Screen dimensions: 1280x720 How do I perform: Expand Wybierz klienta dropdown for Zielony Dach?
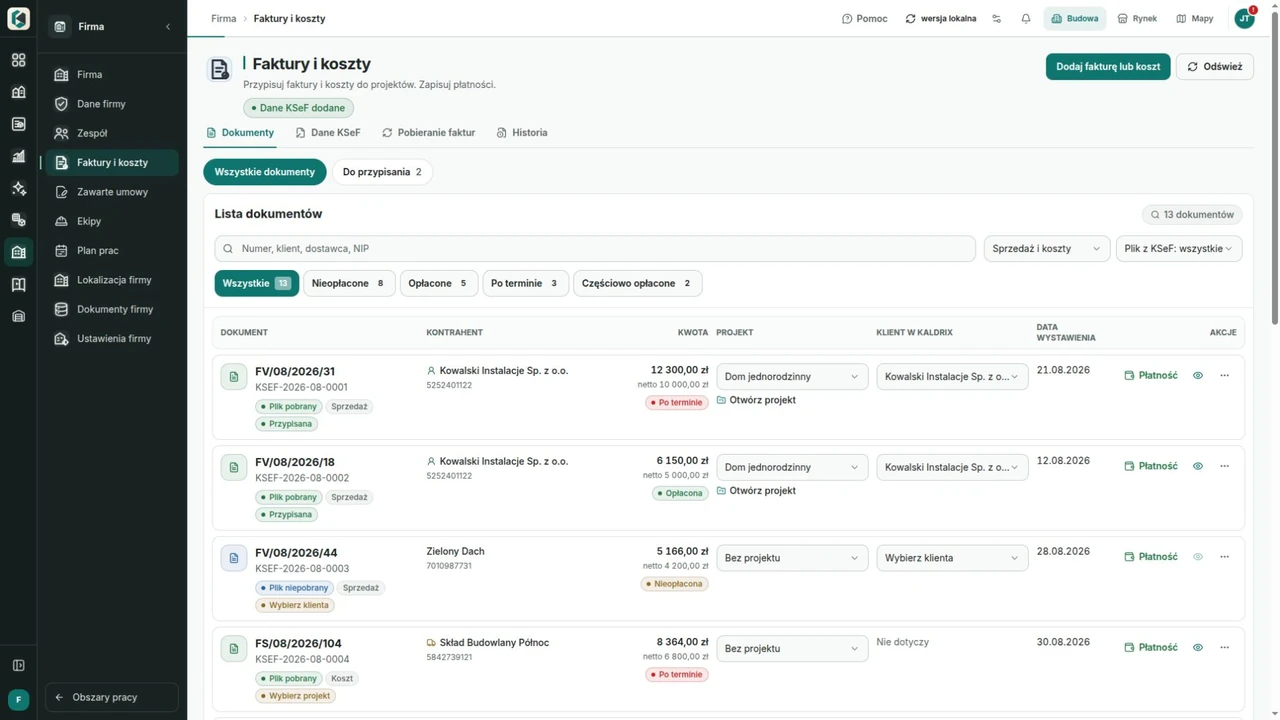coord(952,558)
